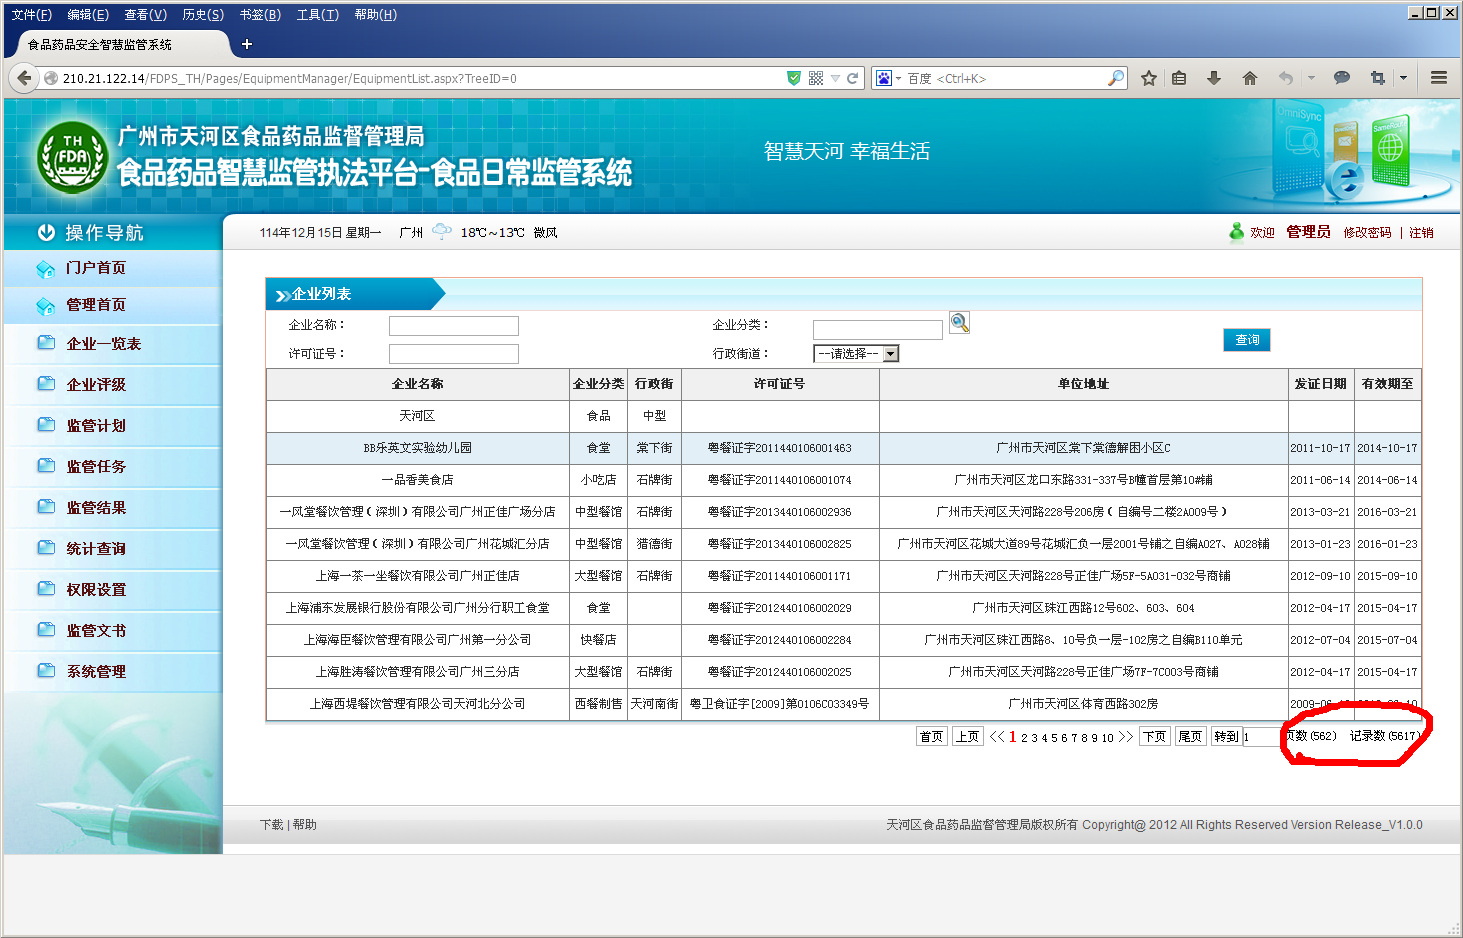Open 企业一览表 in the sidebar
Screen dimensions: 1463x938
click(x=104, y=344)
